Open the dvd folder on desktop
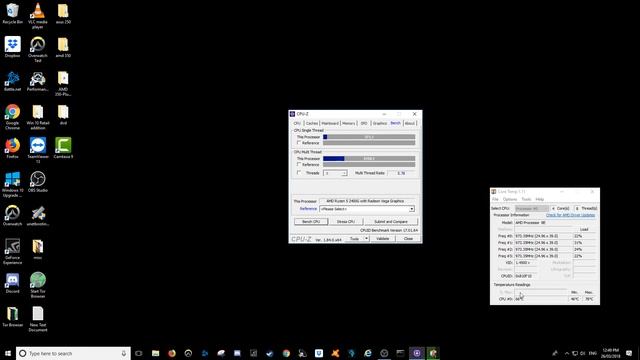This screenshot has height=360, width=640. point(63,114)
